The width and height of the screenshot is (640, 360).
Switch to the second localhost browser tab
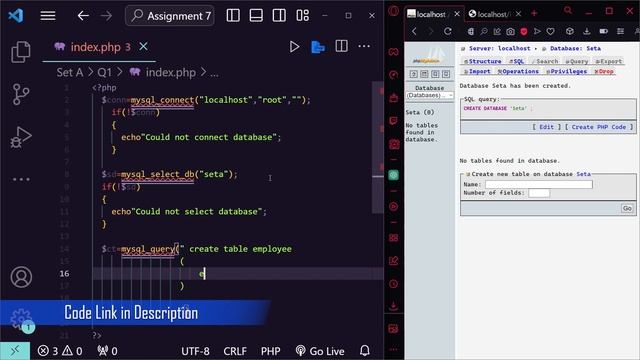[x=494, y=14]
